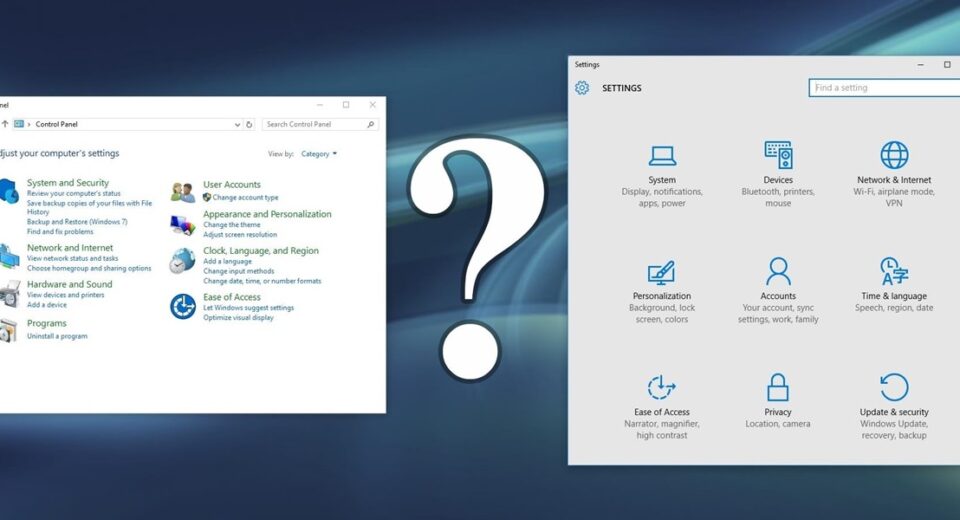Screen dimensions: 960x520
Task: Click View devices and printers link
Action: (x=66, y=295)
